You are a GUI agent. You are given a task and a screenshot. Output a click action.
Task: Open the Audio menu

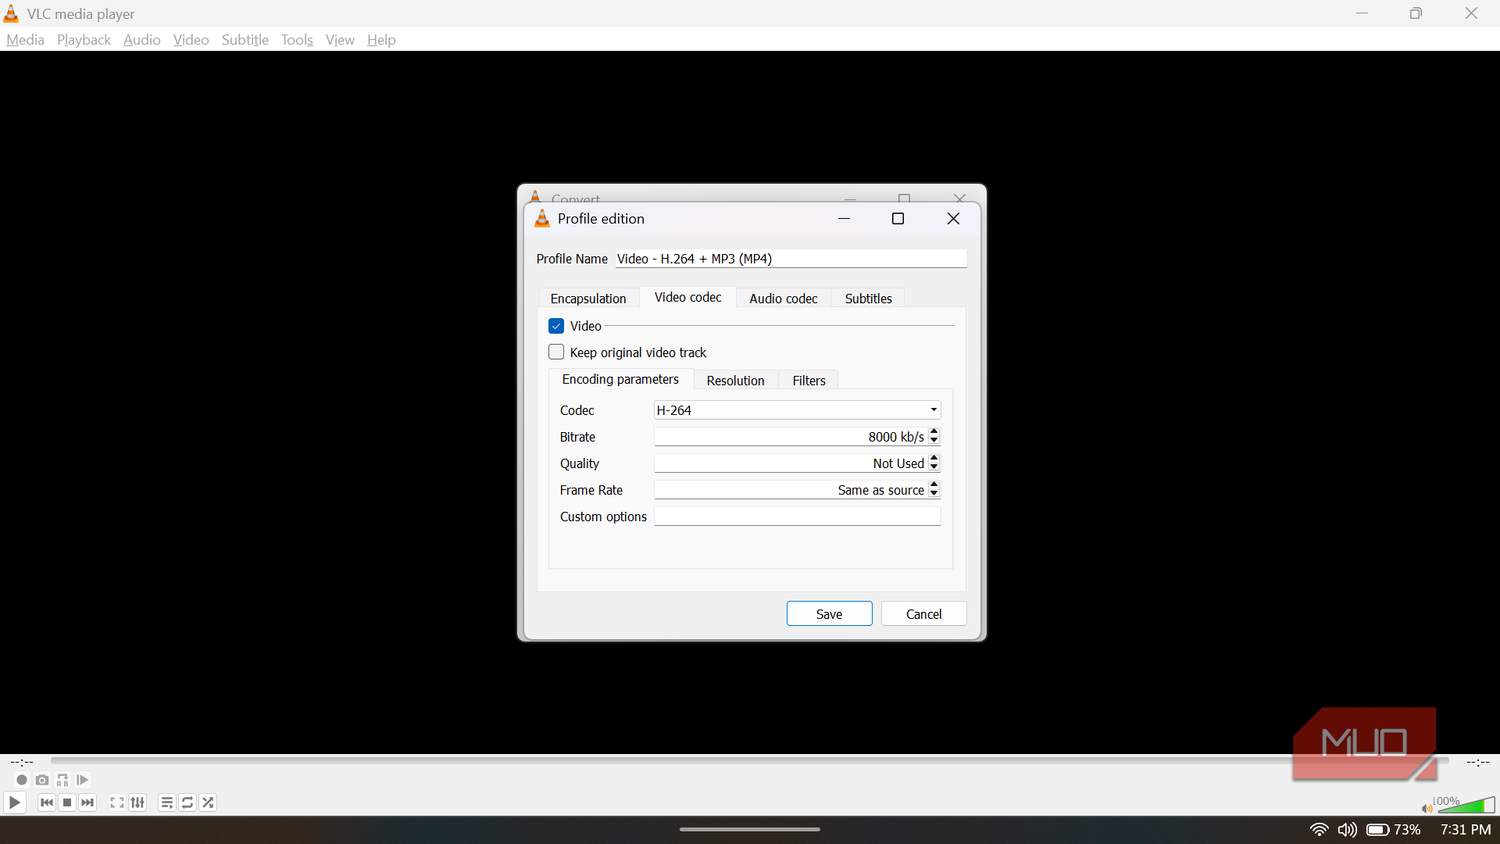142,40
